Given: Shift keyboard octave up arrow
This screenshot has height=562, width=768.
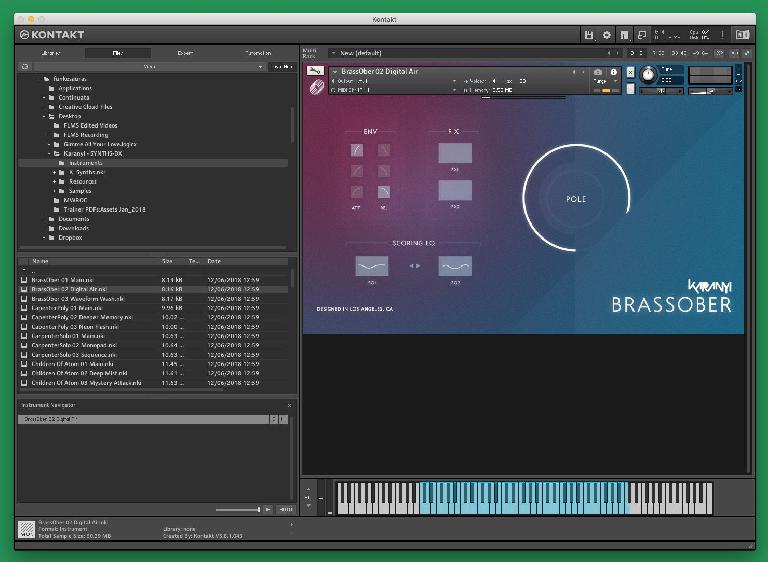Looking at the screenshot, I should tap(308, 489).
